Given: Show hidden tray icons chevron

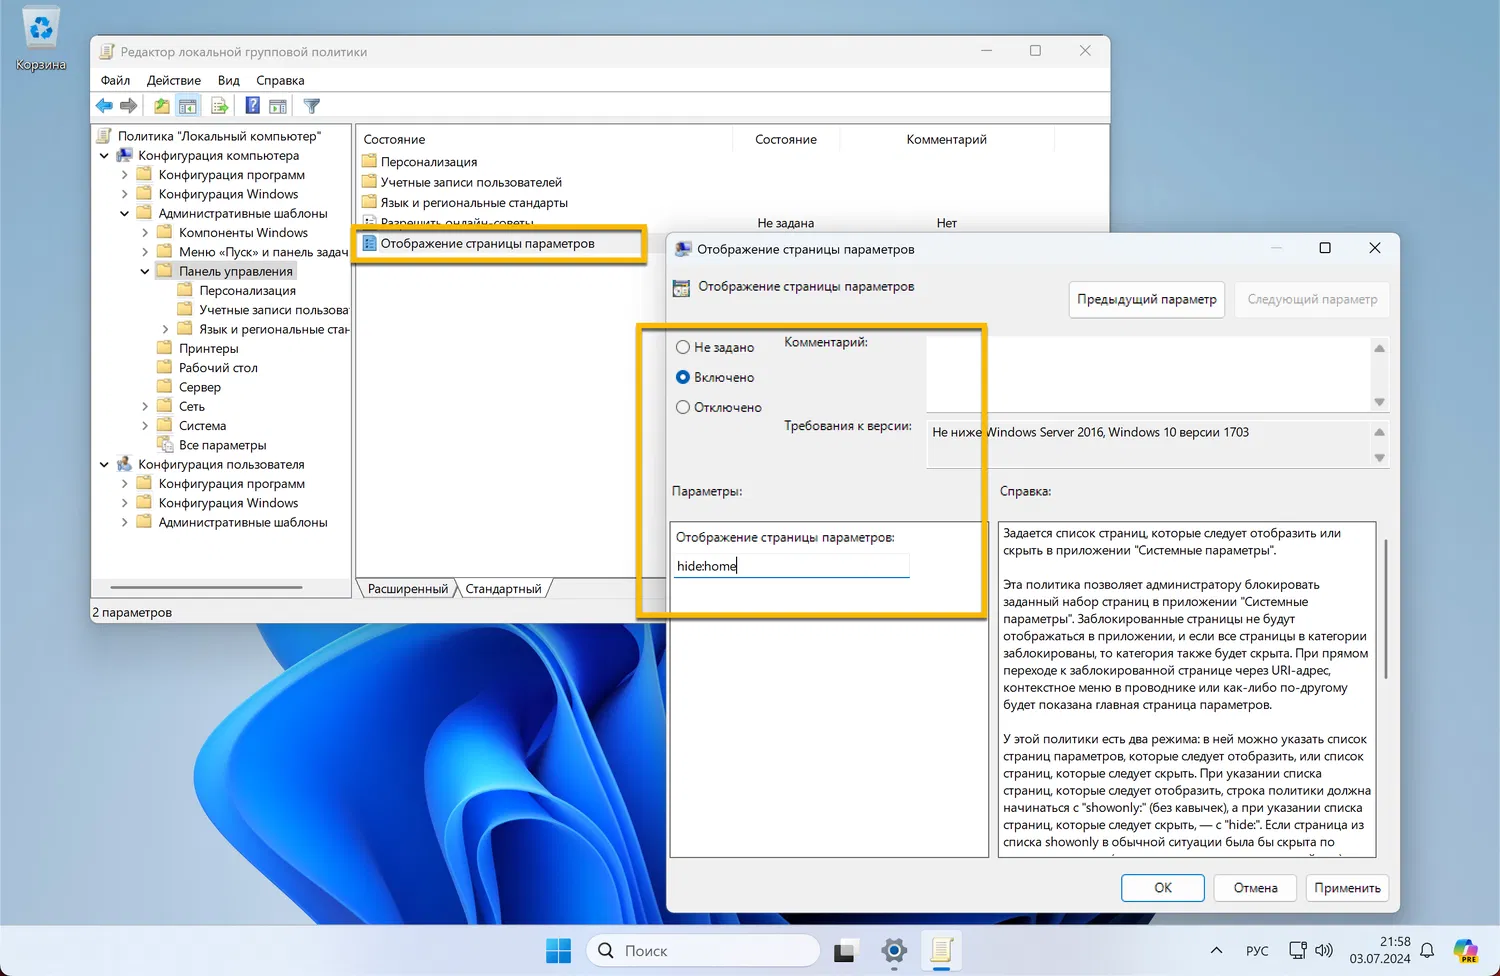Looking at the screenshot, I should pos(1216,950).
